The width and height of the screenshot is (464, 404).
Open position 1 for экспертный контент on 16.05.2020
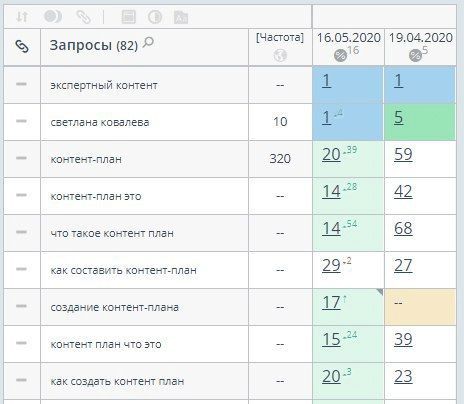pos(327,81)
